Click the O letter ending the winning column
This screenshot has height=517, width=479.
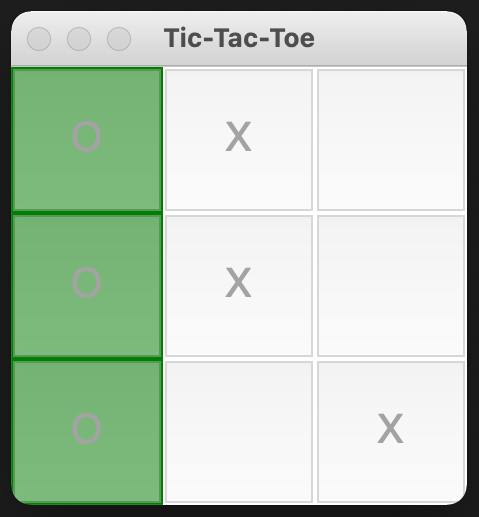tap(87, 429)
